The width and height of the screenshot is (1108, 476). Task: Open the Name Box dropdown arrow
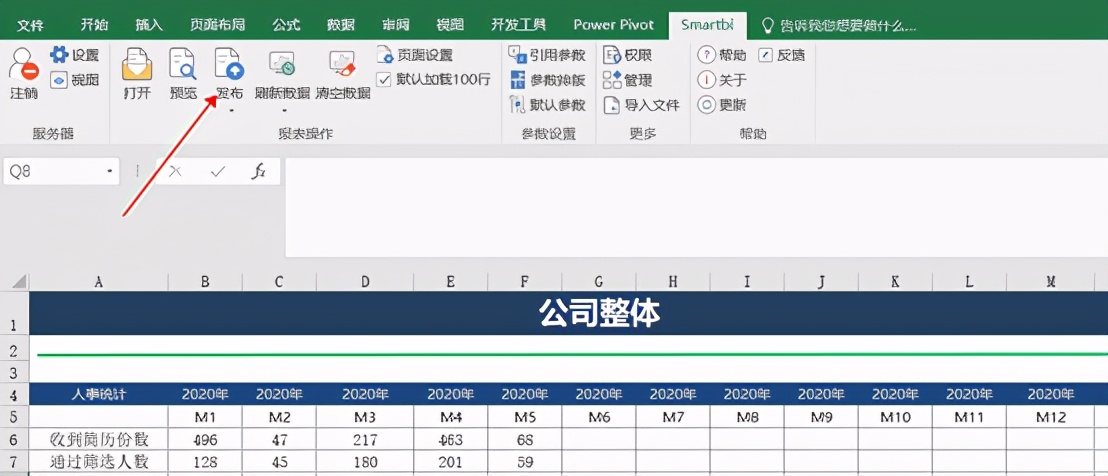pyautogui.click(x=110, y=172)
